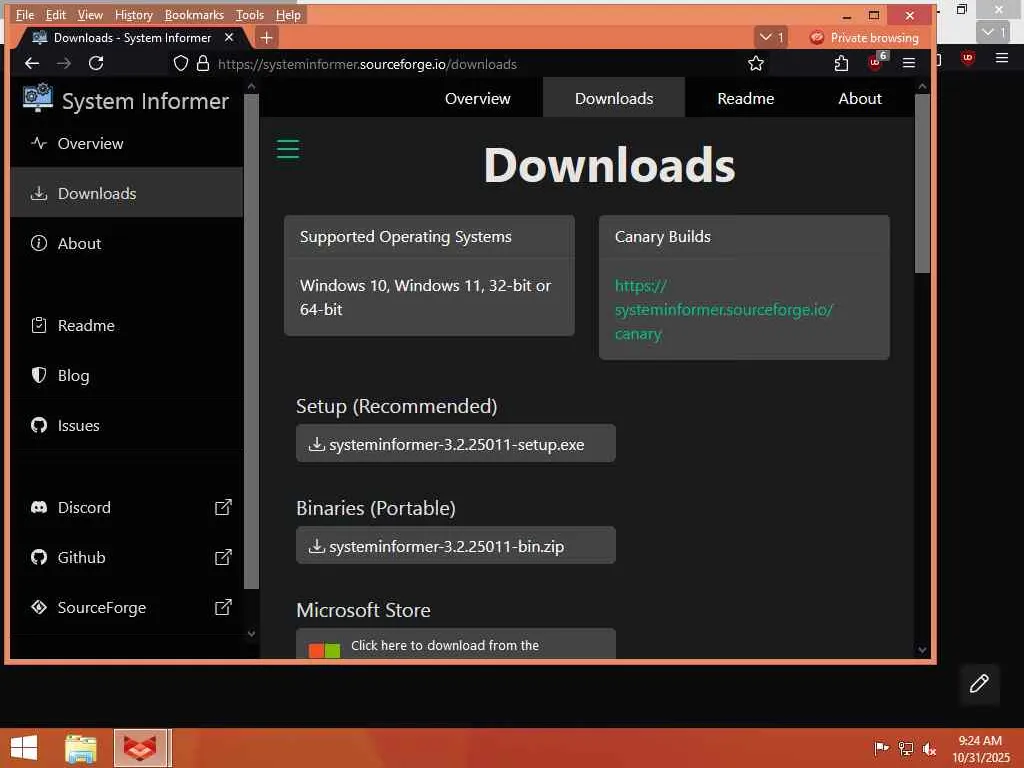This screenshot has width=1024, height=768.
Task: Switch to the Readme top tab
Action: (746, 99)
